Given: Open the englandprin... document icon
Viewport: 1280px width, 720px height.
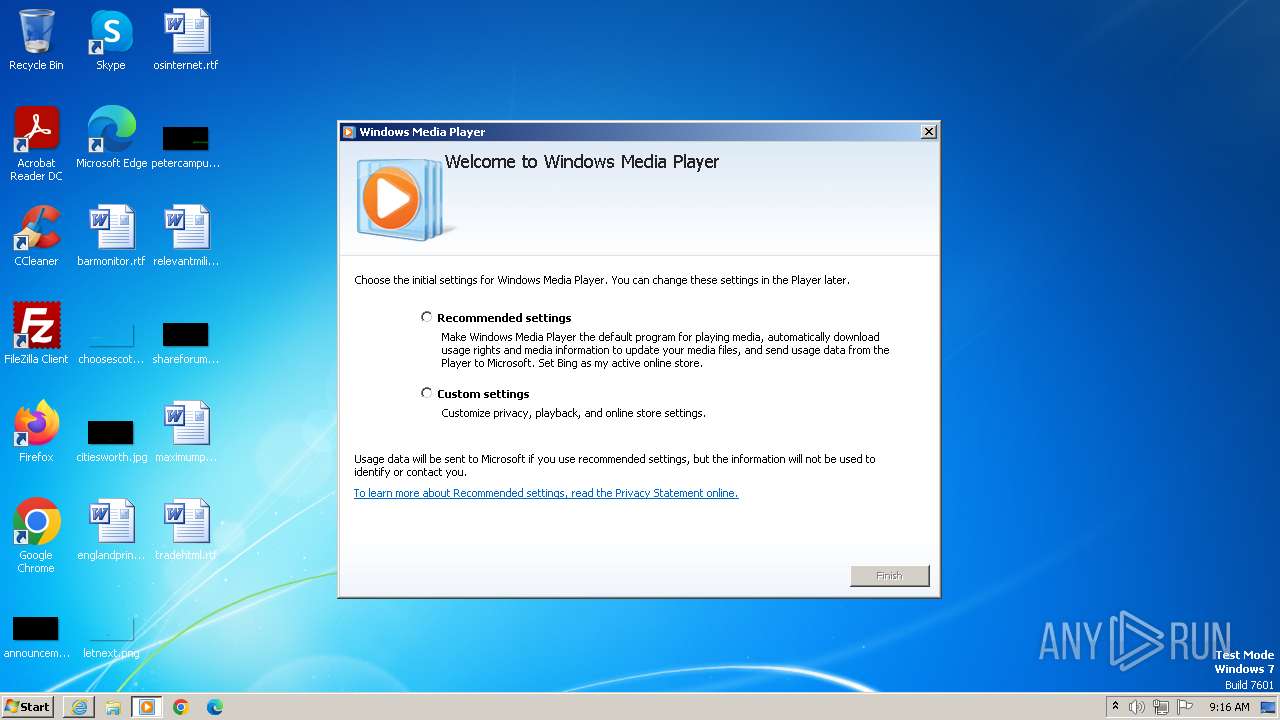Looking at the screenshot, I should 111,531.
